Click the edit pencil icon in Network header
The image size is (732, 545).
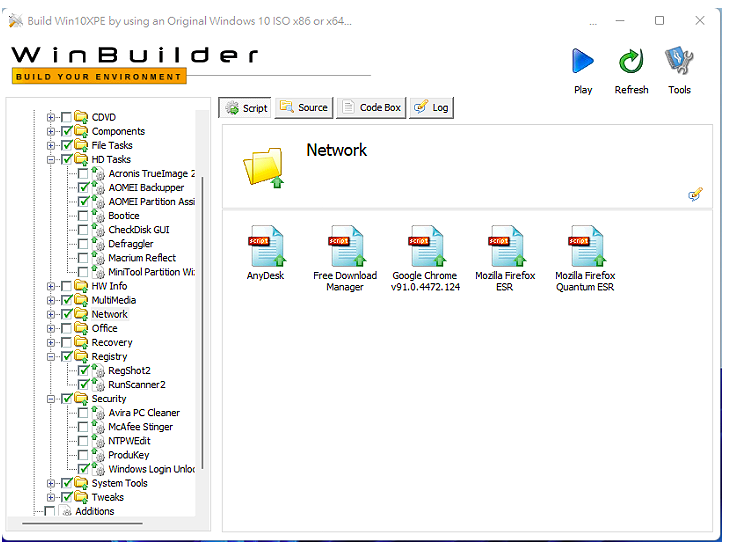tap(696, 194)
